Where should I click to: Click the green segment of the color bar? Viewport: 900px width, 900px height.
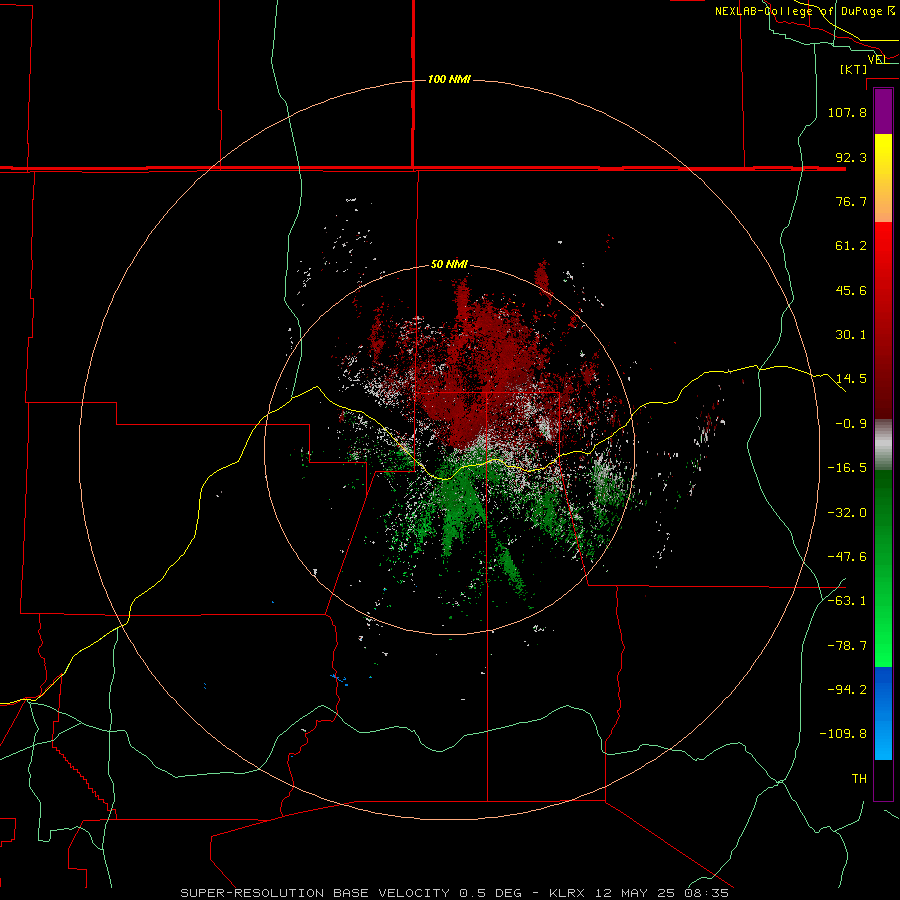pos(883,568)
